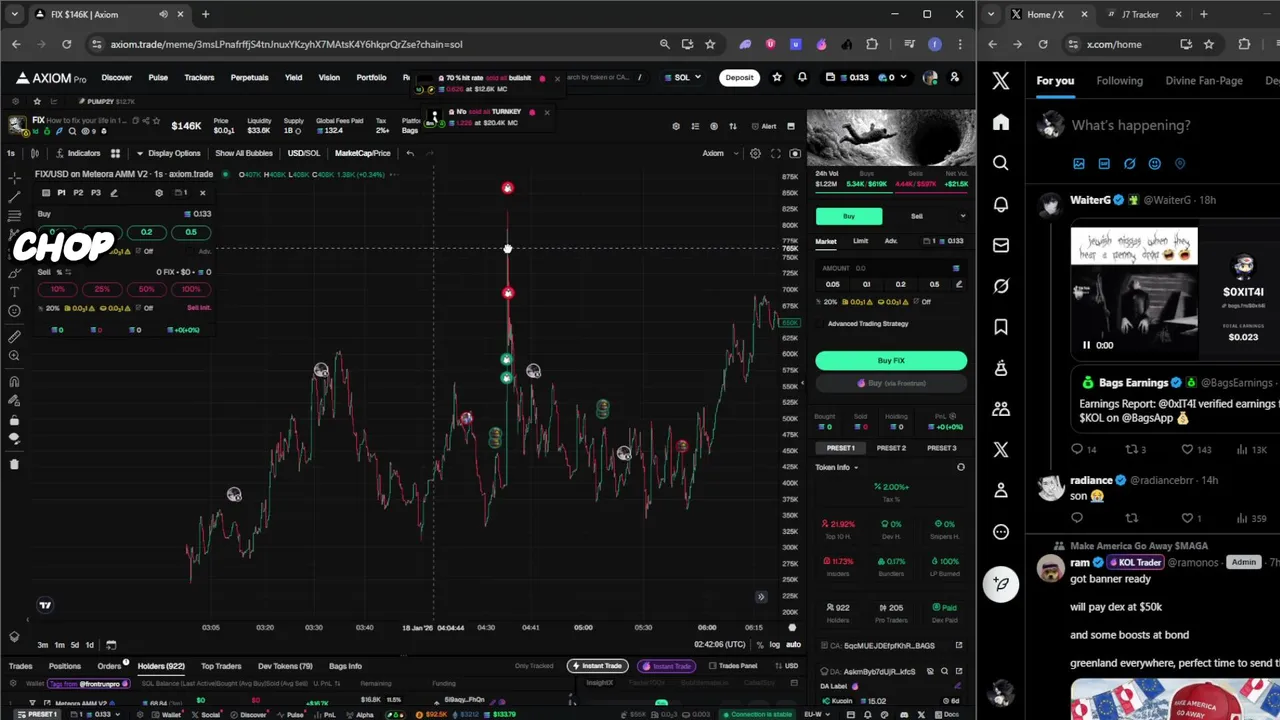
Task: Toggle MarketCap/Price chart mode
Action: (362, 153)
